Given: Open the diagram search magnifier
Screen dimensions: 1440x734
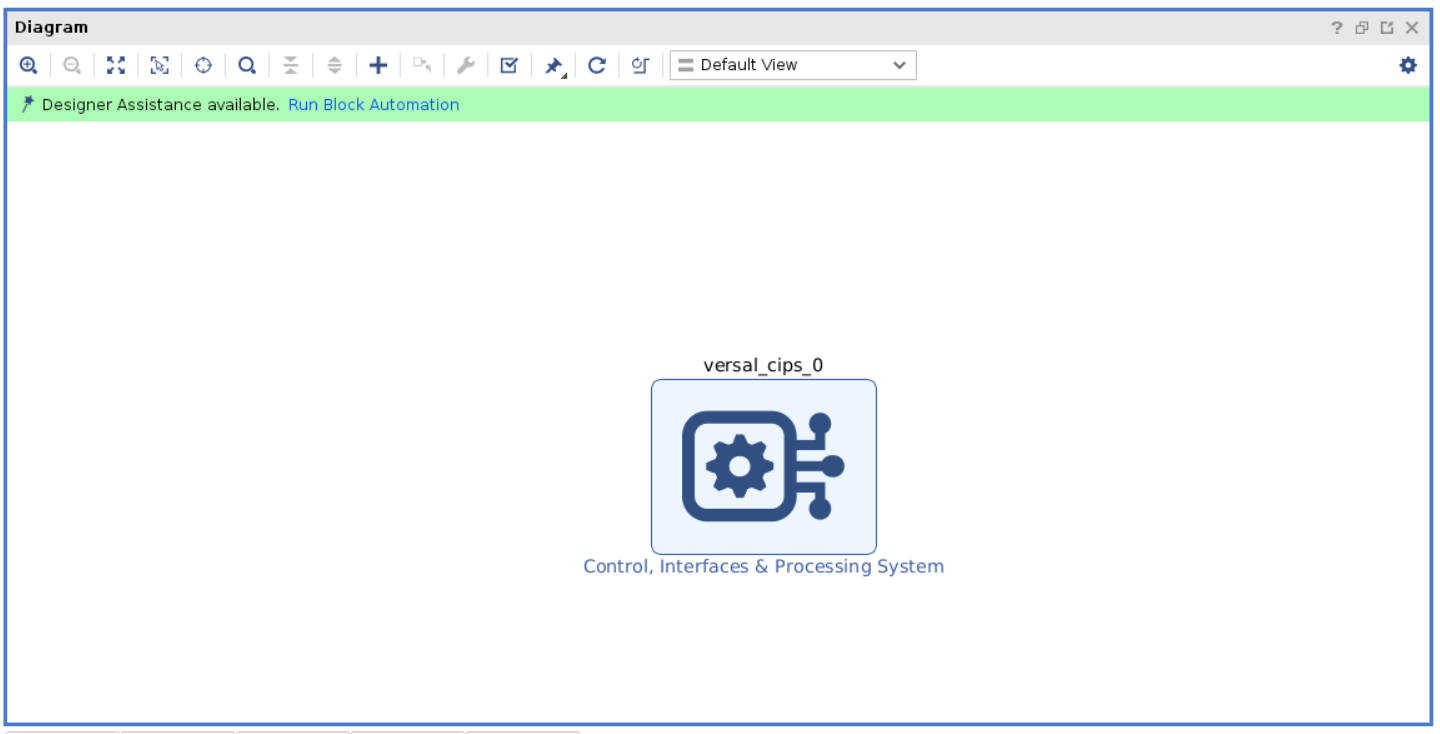Looking at the screenshot, I should [247, 65].
